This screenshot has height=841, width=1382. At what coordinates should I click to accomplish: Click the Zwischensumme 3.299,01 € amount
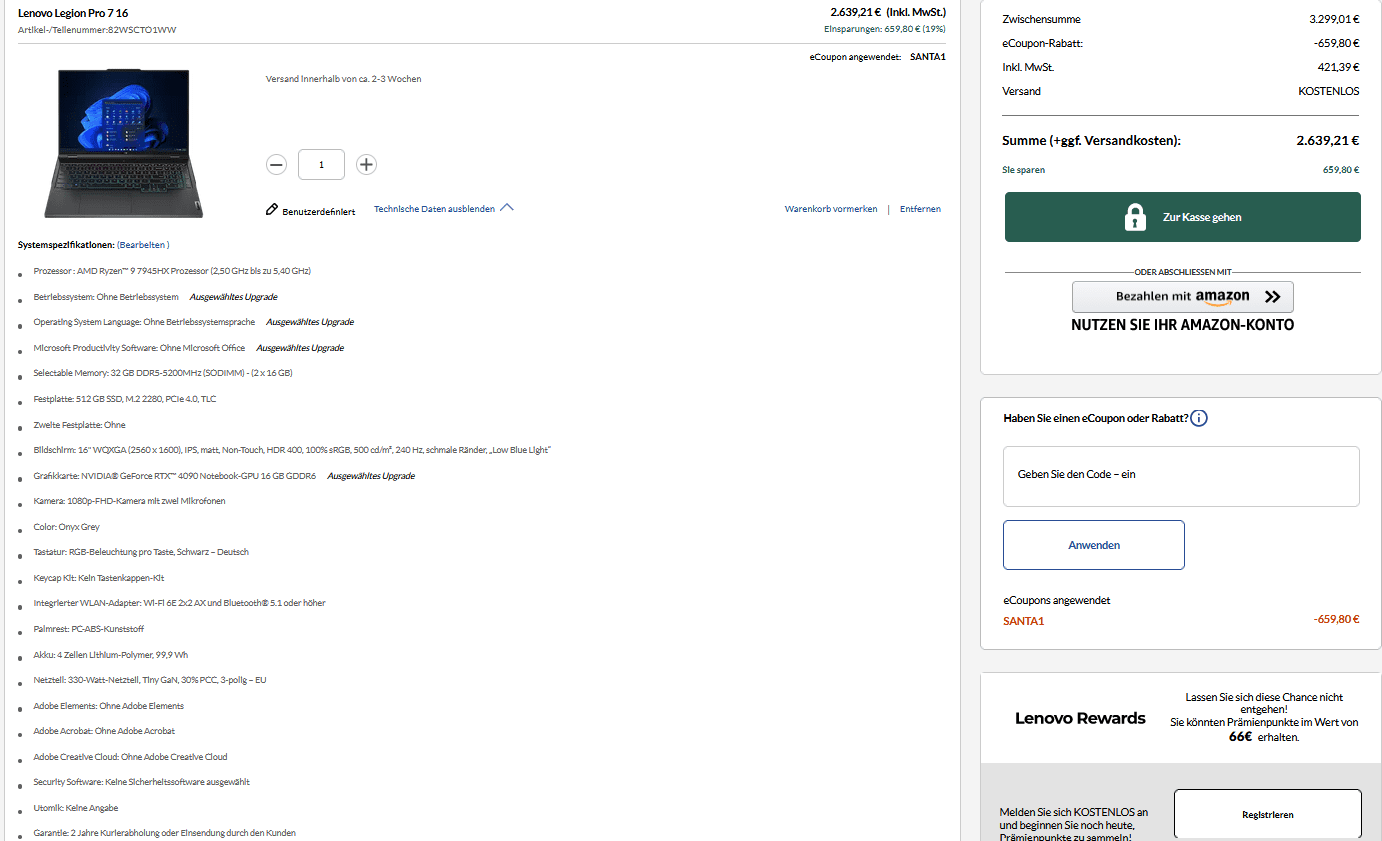click(x=1334, y=19)
